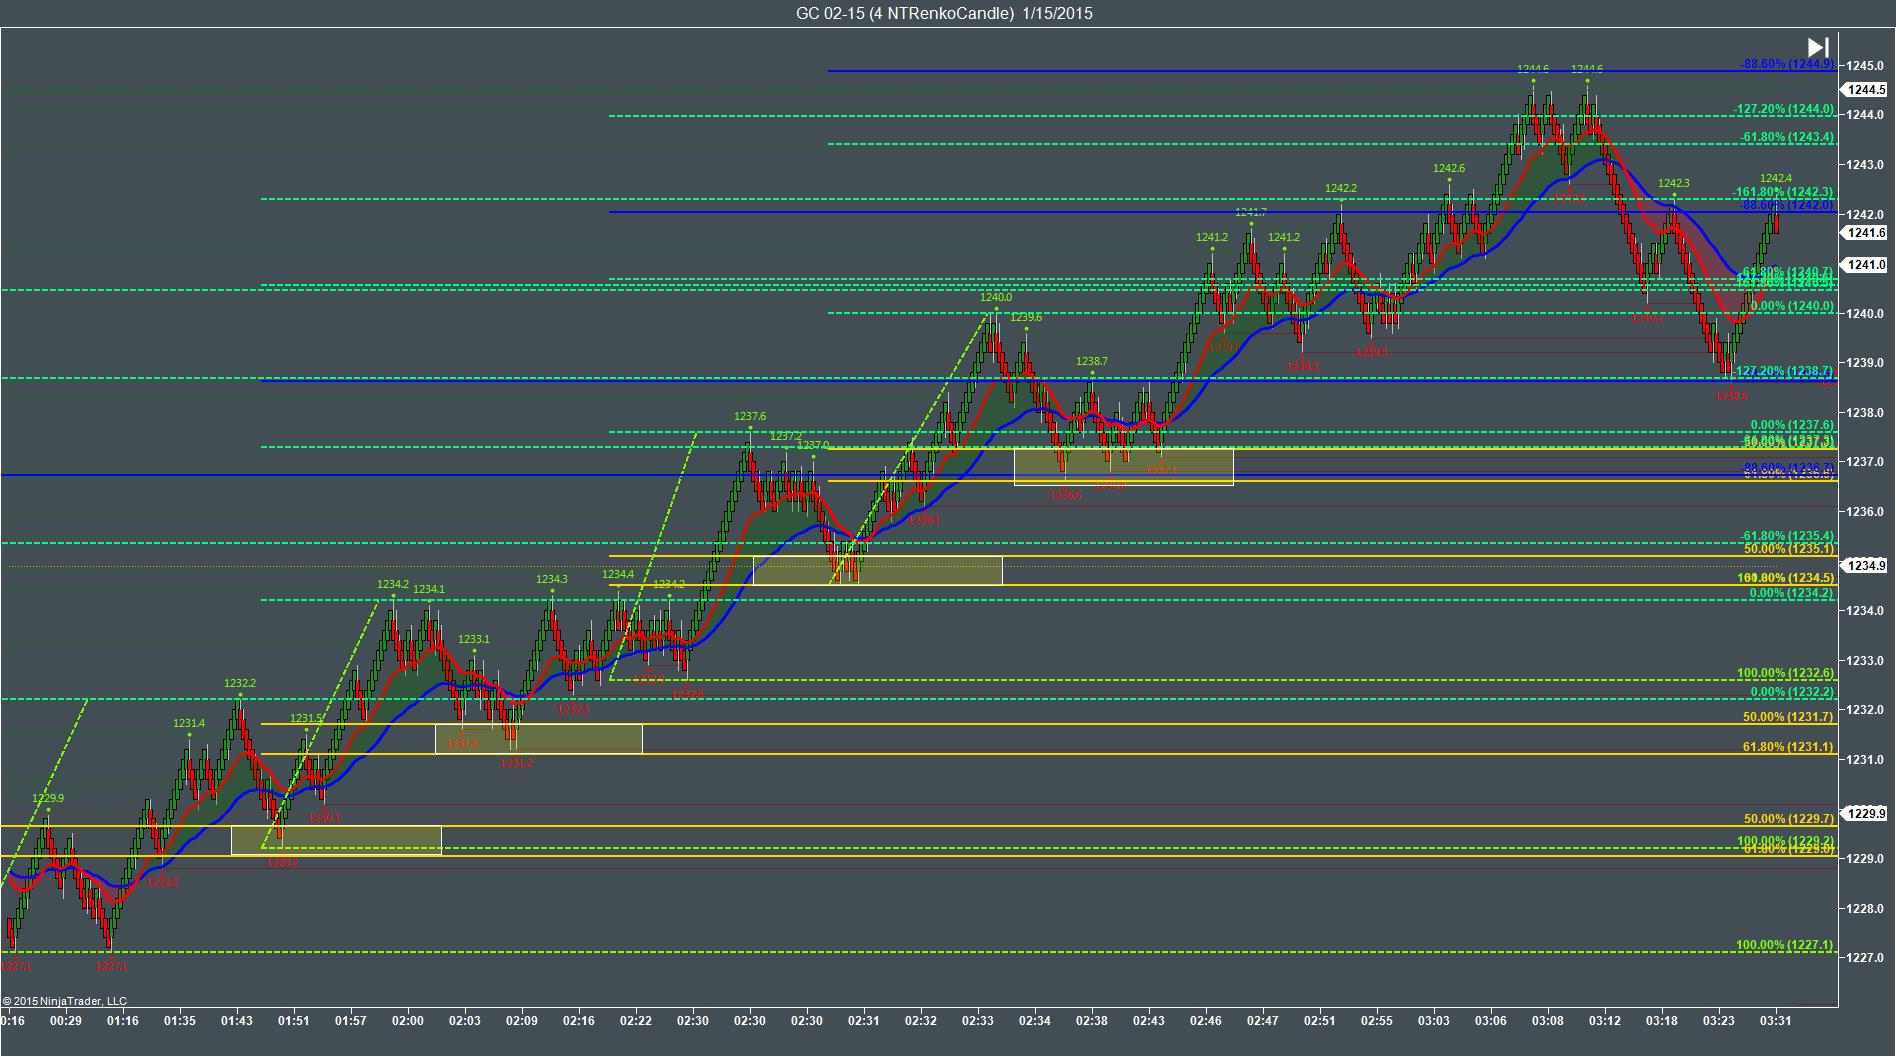Click the 1234.1 swing high label
This screenshot has height=1057, width=1896.
tap(429, 589)
